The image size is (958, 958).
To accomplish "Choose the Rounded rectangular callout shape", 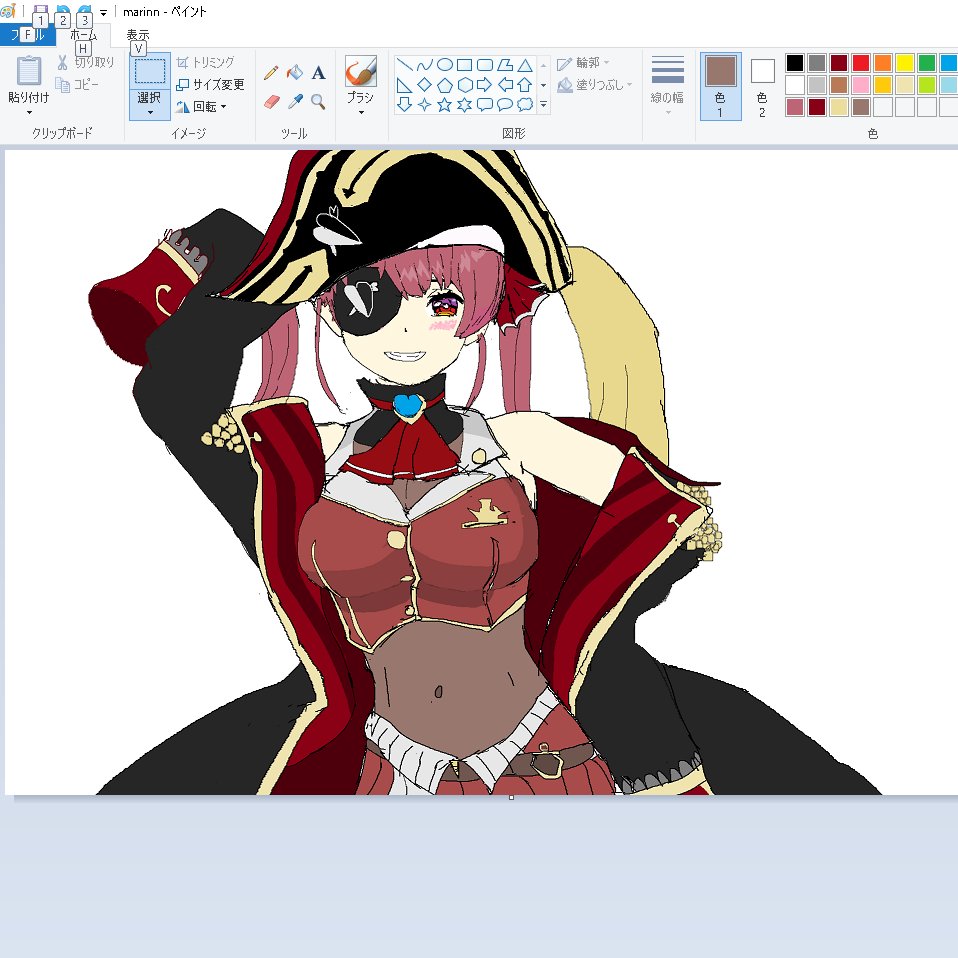I will pyautogui.click(x=484, y=104).
